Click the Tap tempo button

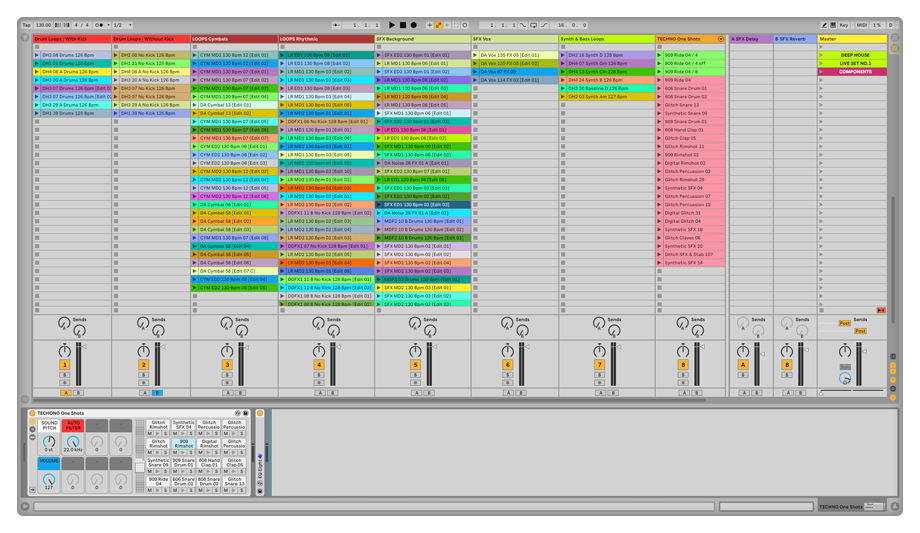pos(26,25)
